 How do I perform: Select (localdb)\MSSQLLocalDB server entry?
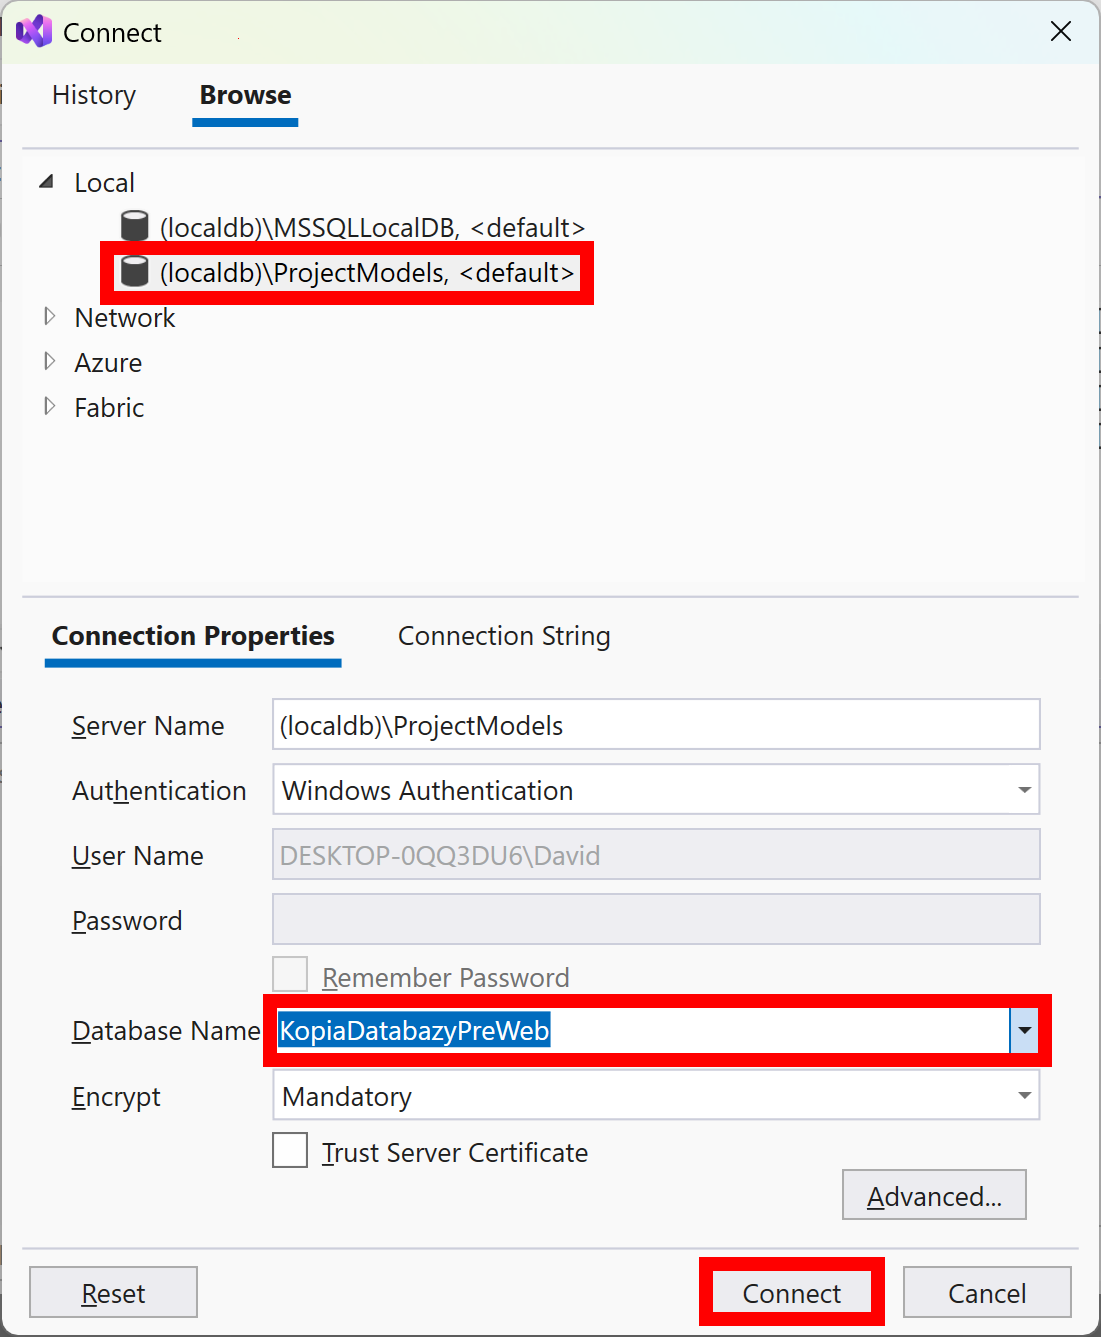point(353,227)
